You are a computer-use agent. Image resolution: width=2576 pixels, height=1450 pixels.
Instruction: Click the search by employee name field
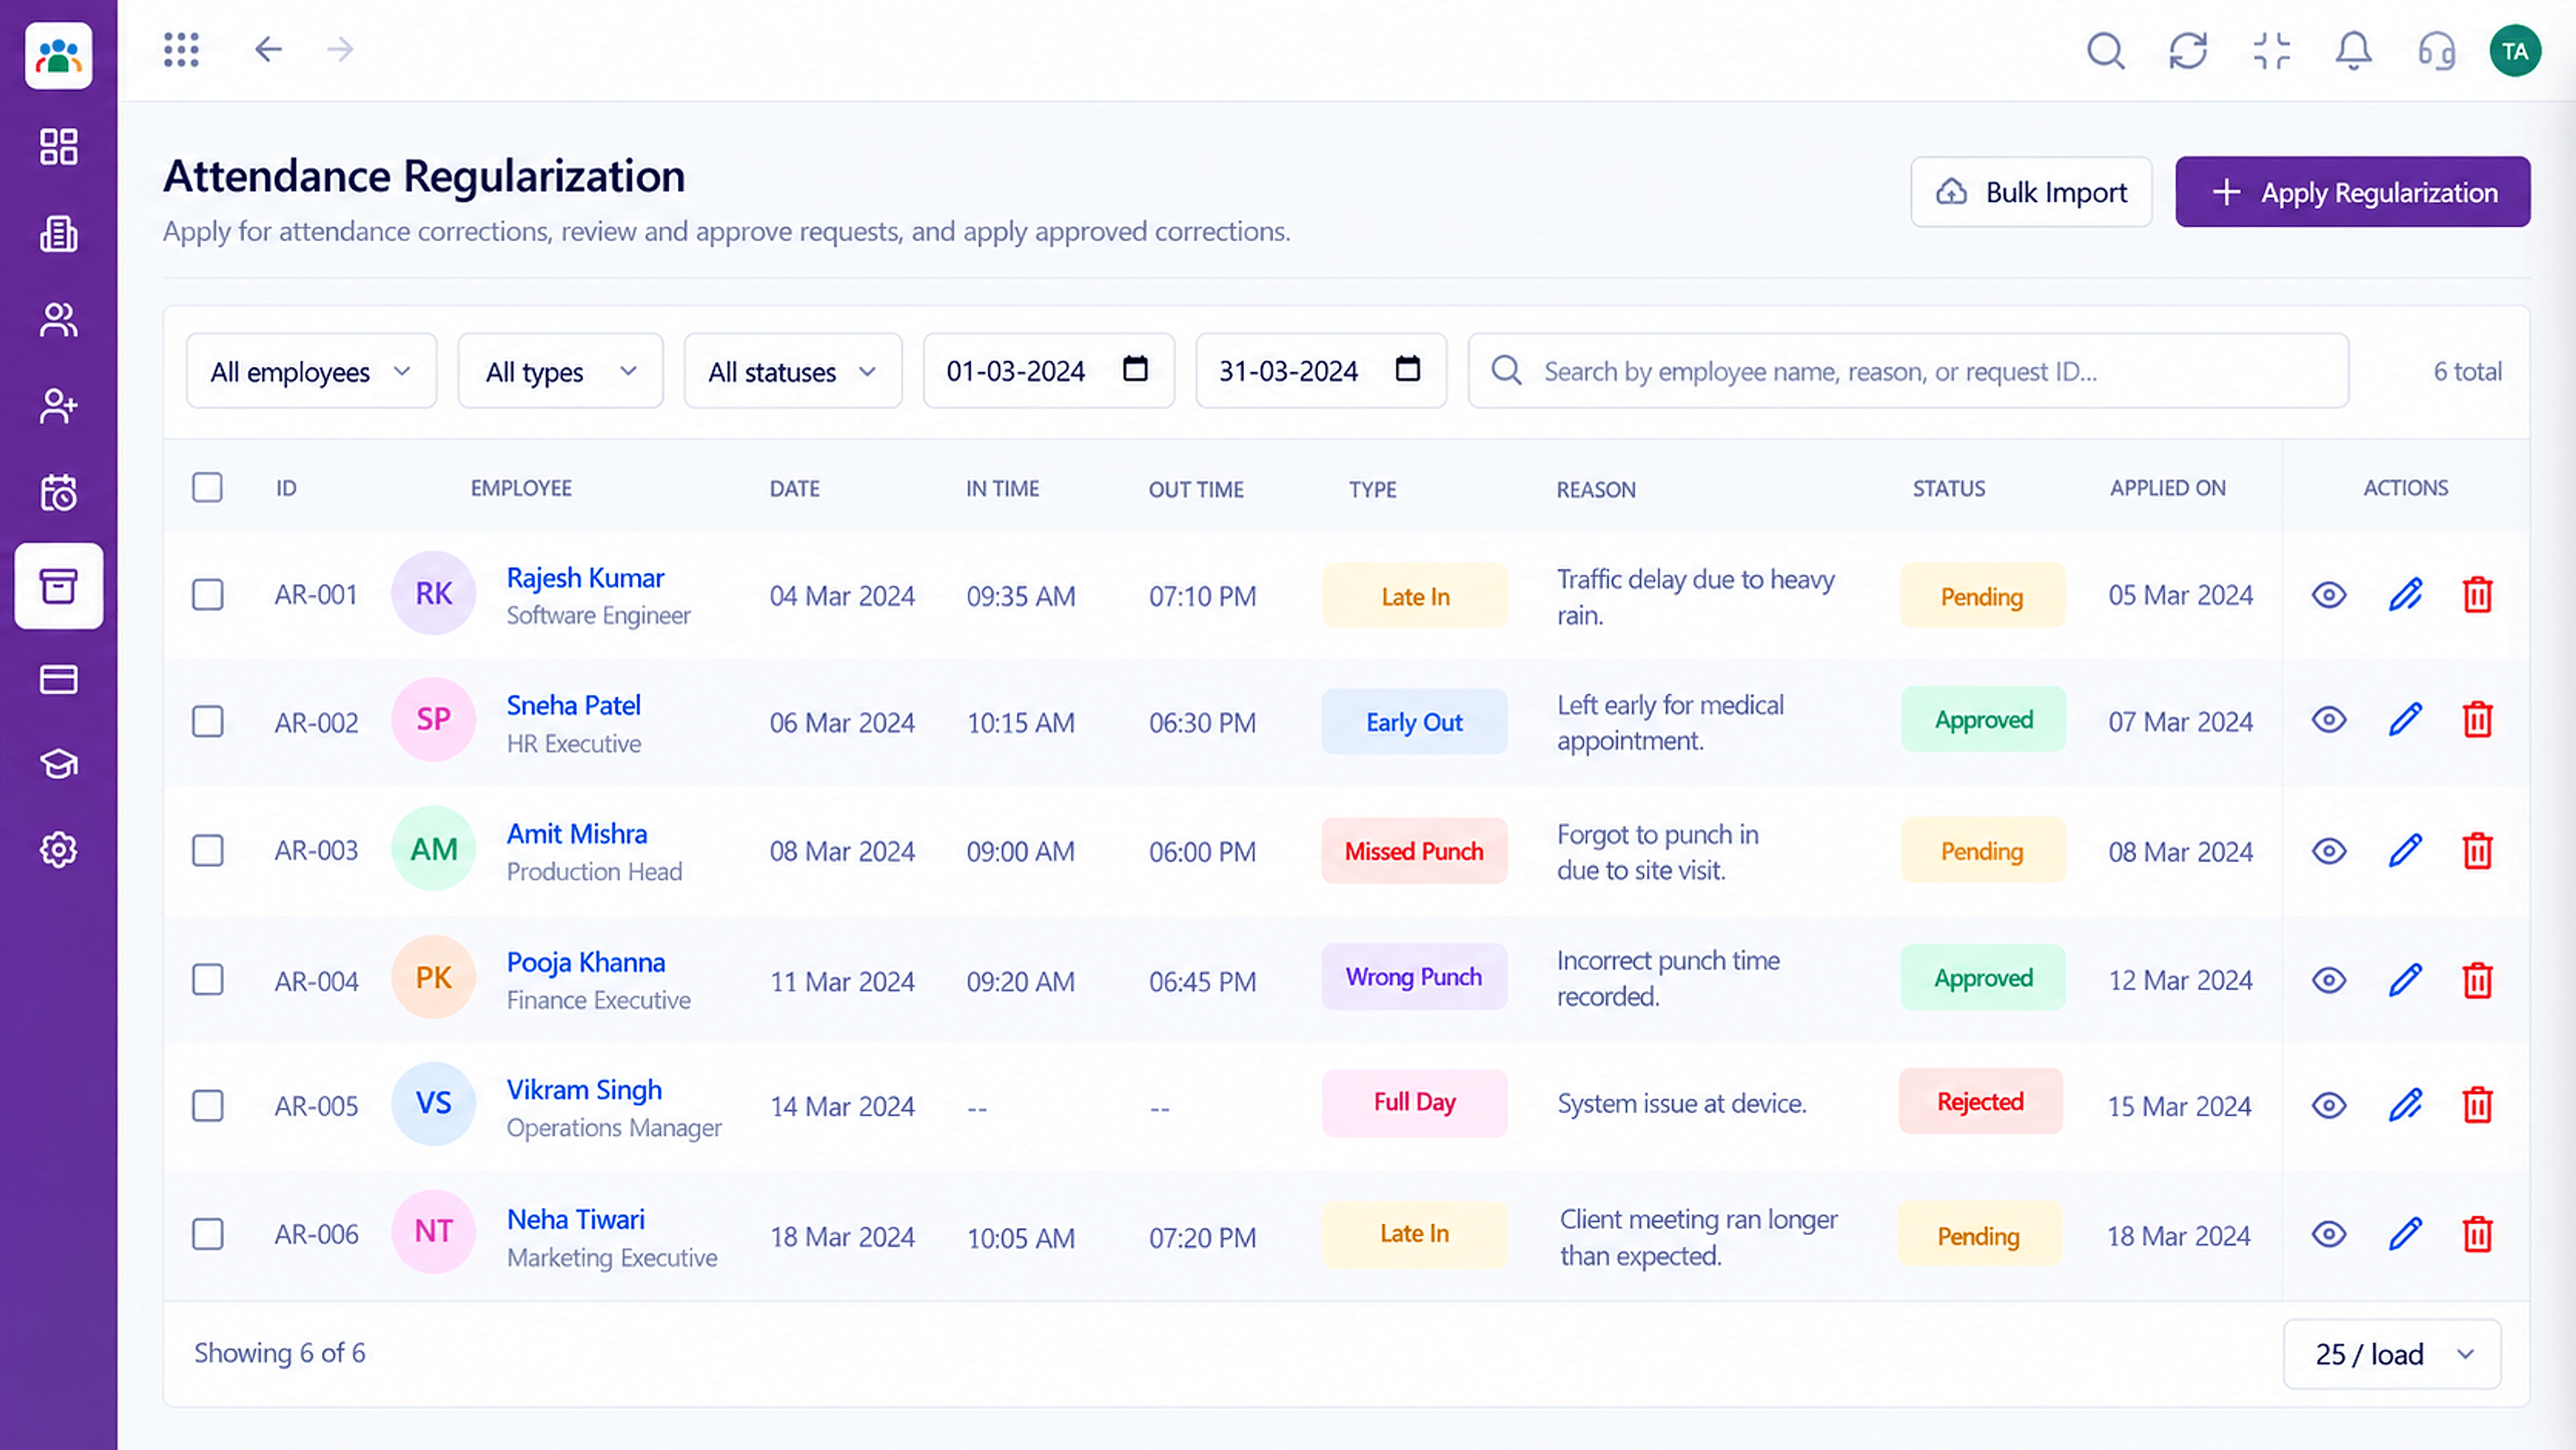[x=1907, y=371]
